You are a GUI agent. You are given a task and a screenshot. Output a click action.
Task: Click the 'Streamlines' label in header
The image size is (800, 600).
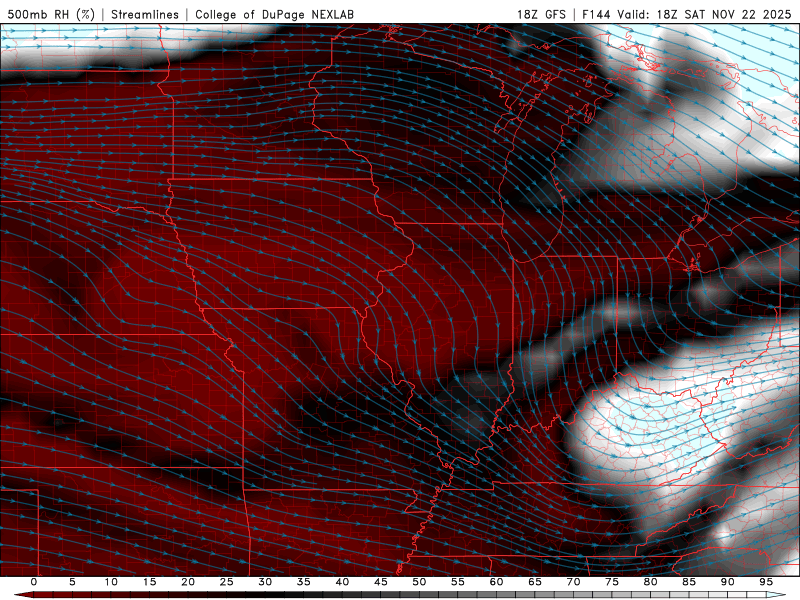click(145, 14)
